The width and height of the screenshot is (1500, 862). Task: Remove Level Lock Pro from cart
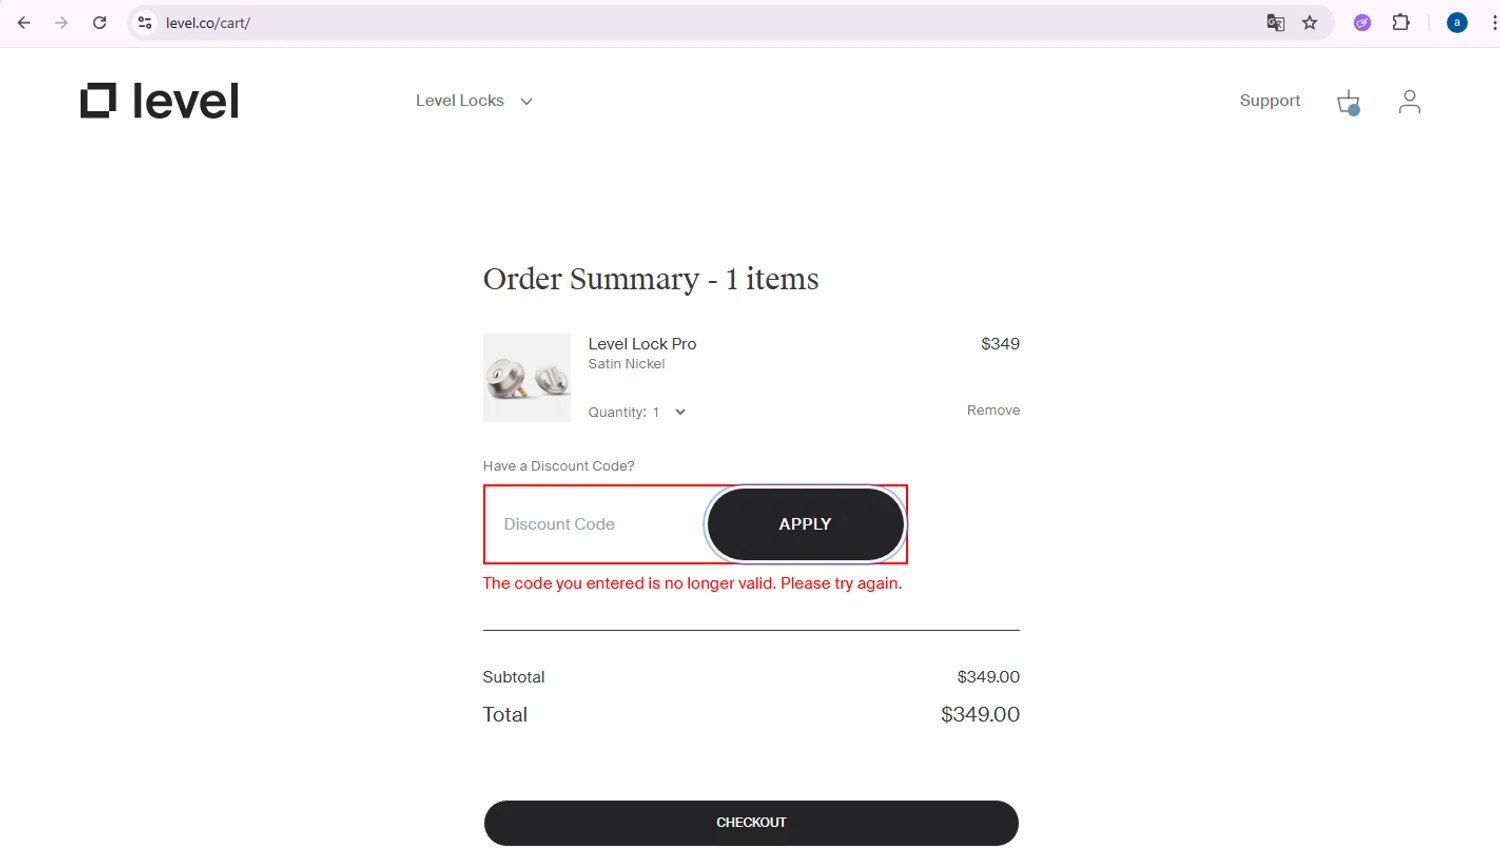click(x=993, y=410)
